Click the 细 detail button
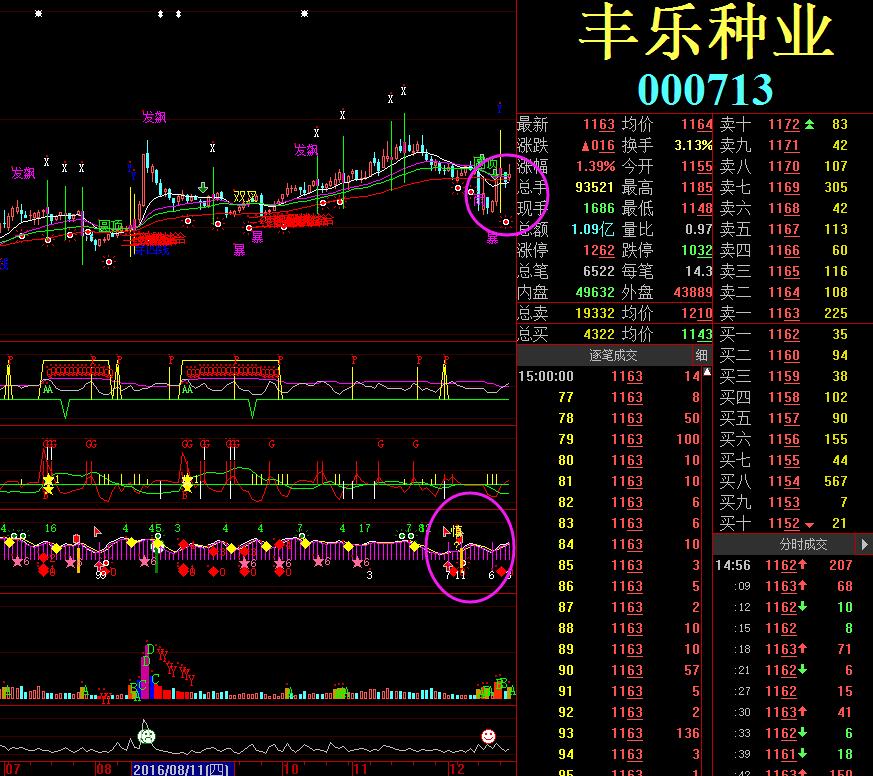Viewport: 873px width, 776px height. 702,355
